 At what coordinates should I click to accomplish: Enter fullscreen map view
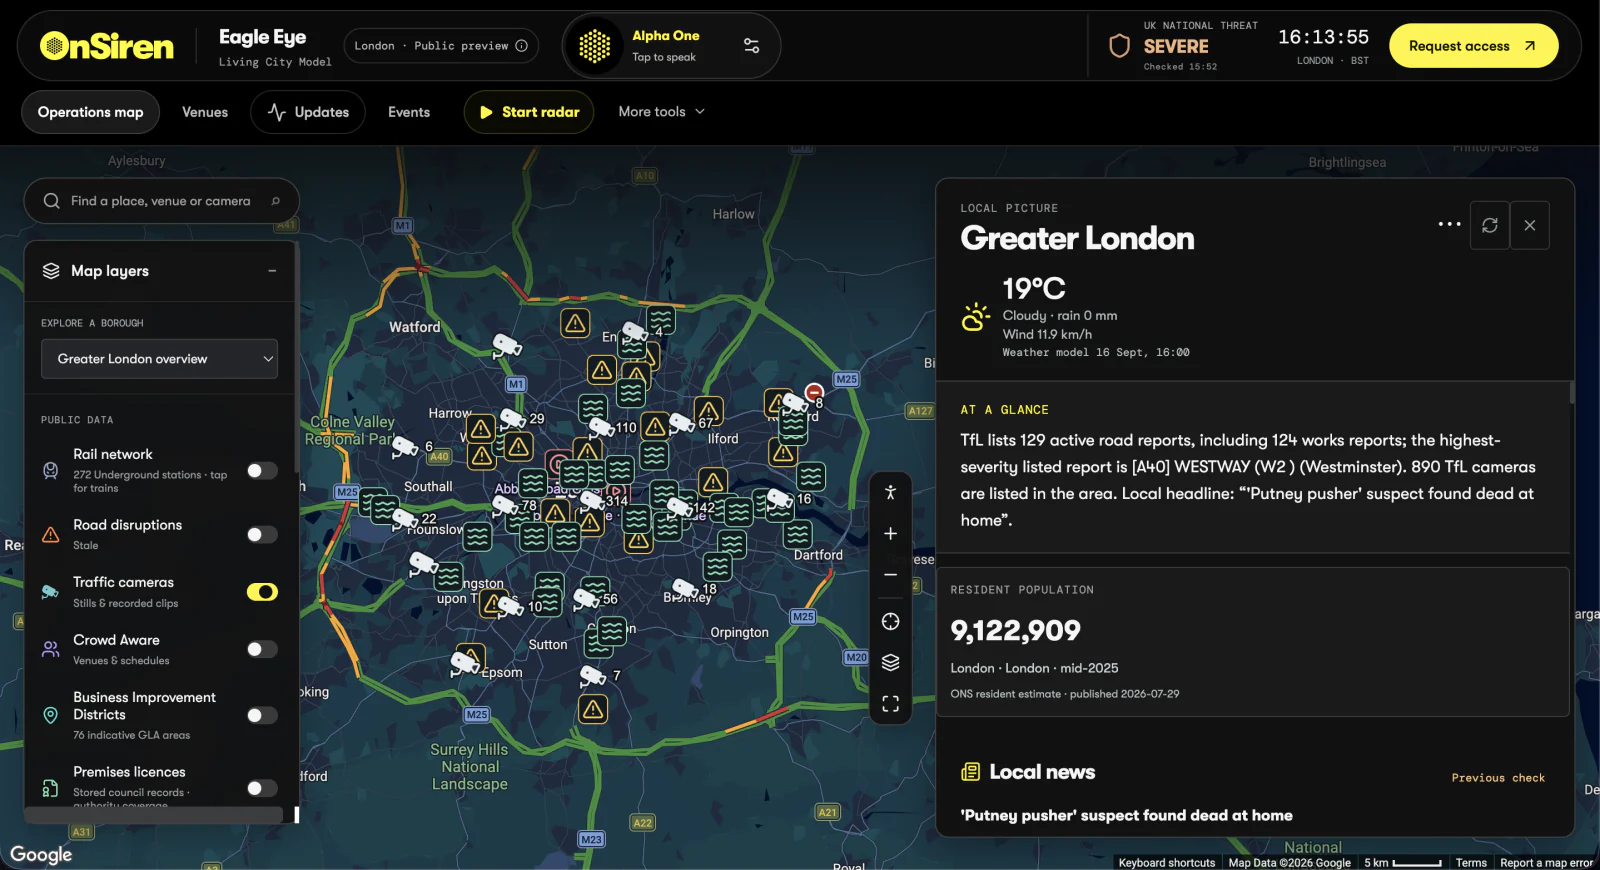[x=890, y=703]
